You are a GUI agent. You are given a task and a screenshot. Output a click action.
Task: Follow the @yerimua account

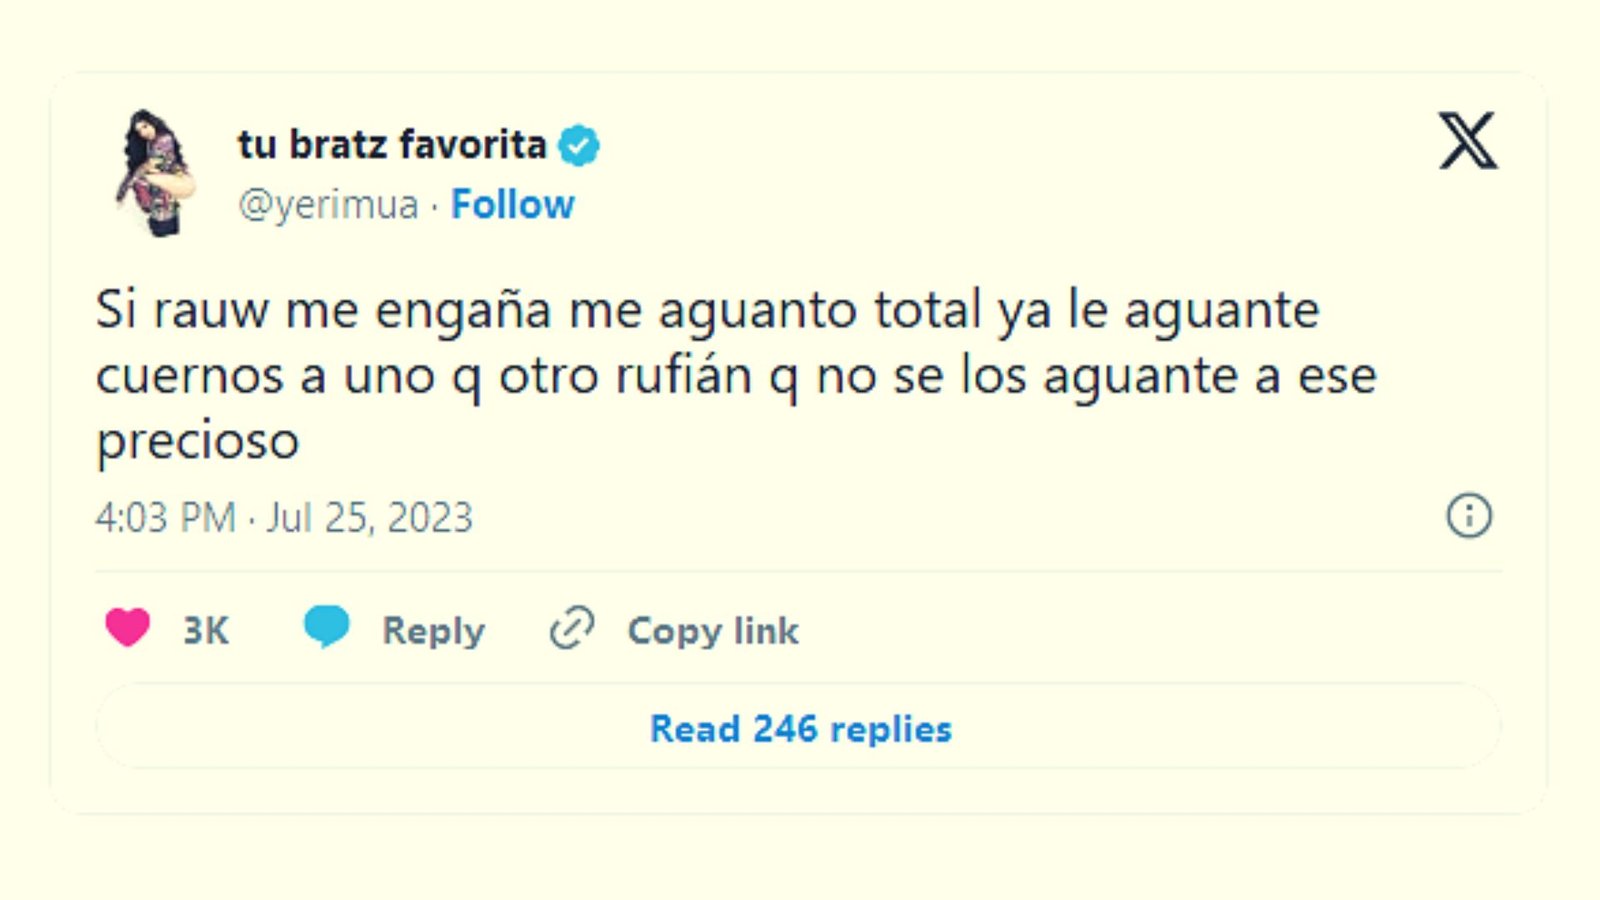click(512, 204)
